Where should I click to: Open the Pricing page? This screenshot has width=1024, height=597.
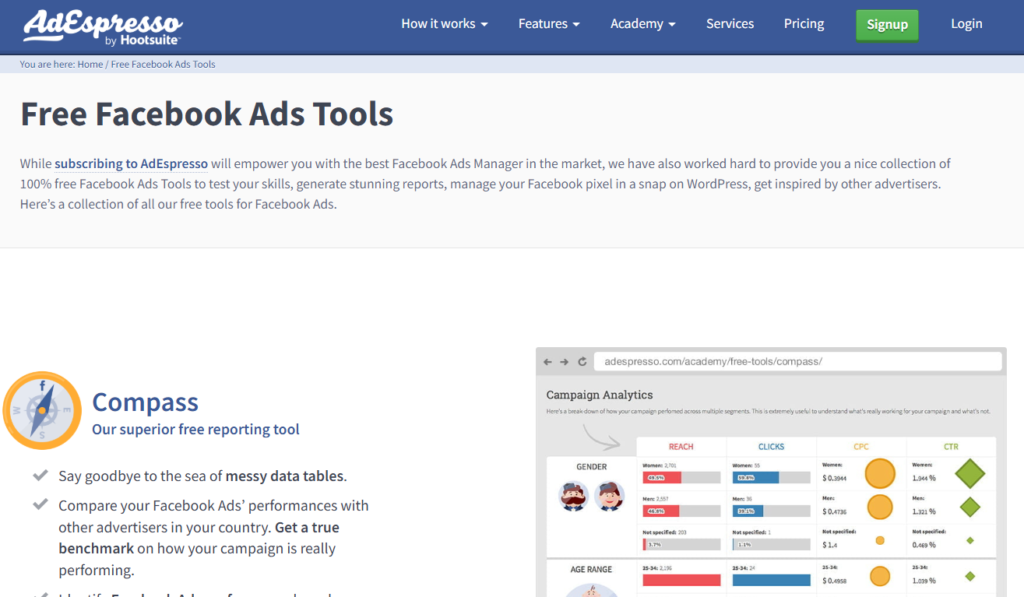click(804, 24)
